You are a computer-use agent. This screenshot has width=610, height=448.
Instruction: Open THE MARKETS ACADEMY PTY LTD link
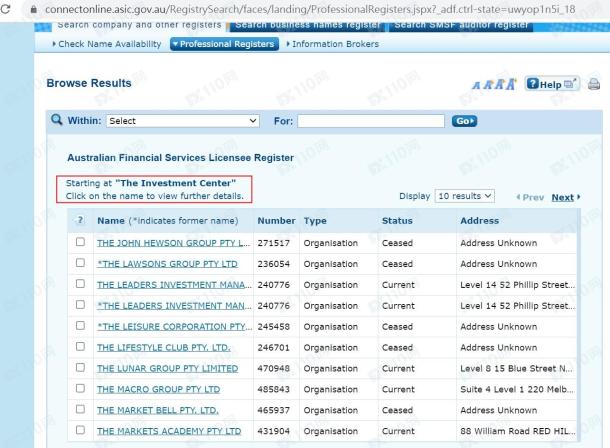[x=169, y=432]
